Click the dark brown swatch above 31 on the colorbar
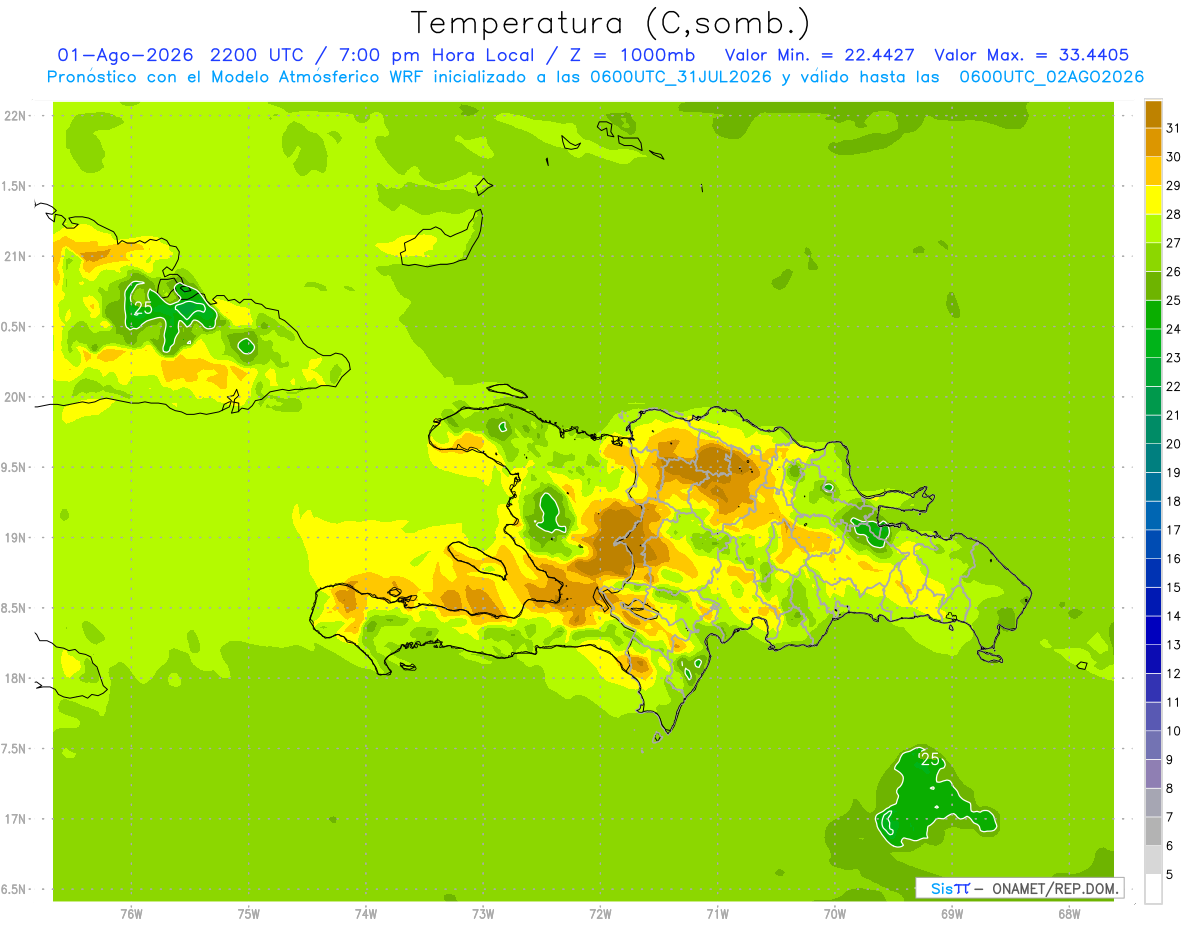Viewport: 1200px width, 927px height. [x=1153, y=113]
